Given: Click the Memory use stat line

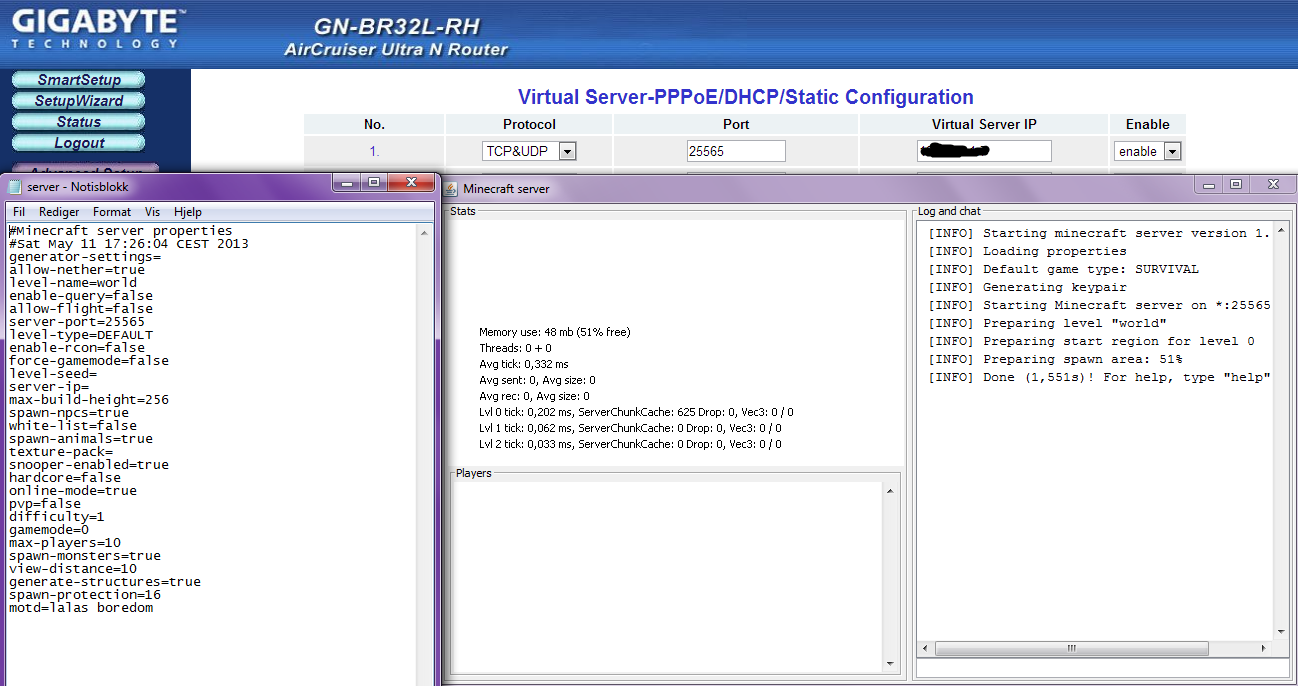Looking at the screenshot, I should (x=555, y=332).
